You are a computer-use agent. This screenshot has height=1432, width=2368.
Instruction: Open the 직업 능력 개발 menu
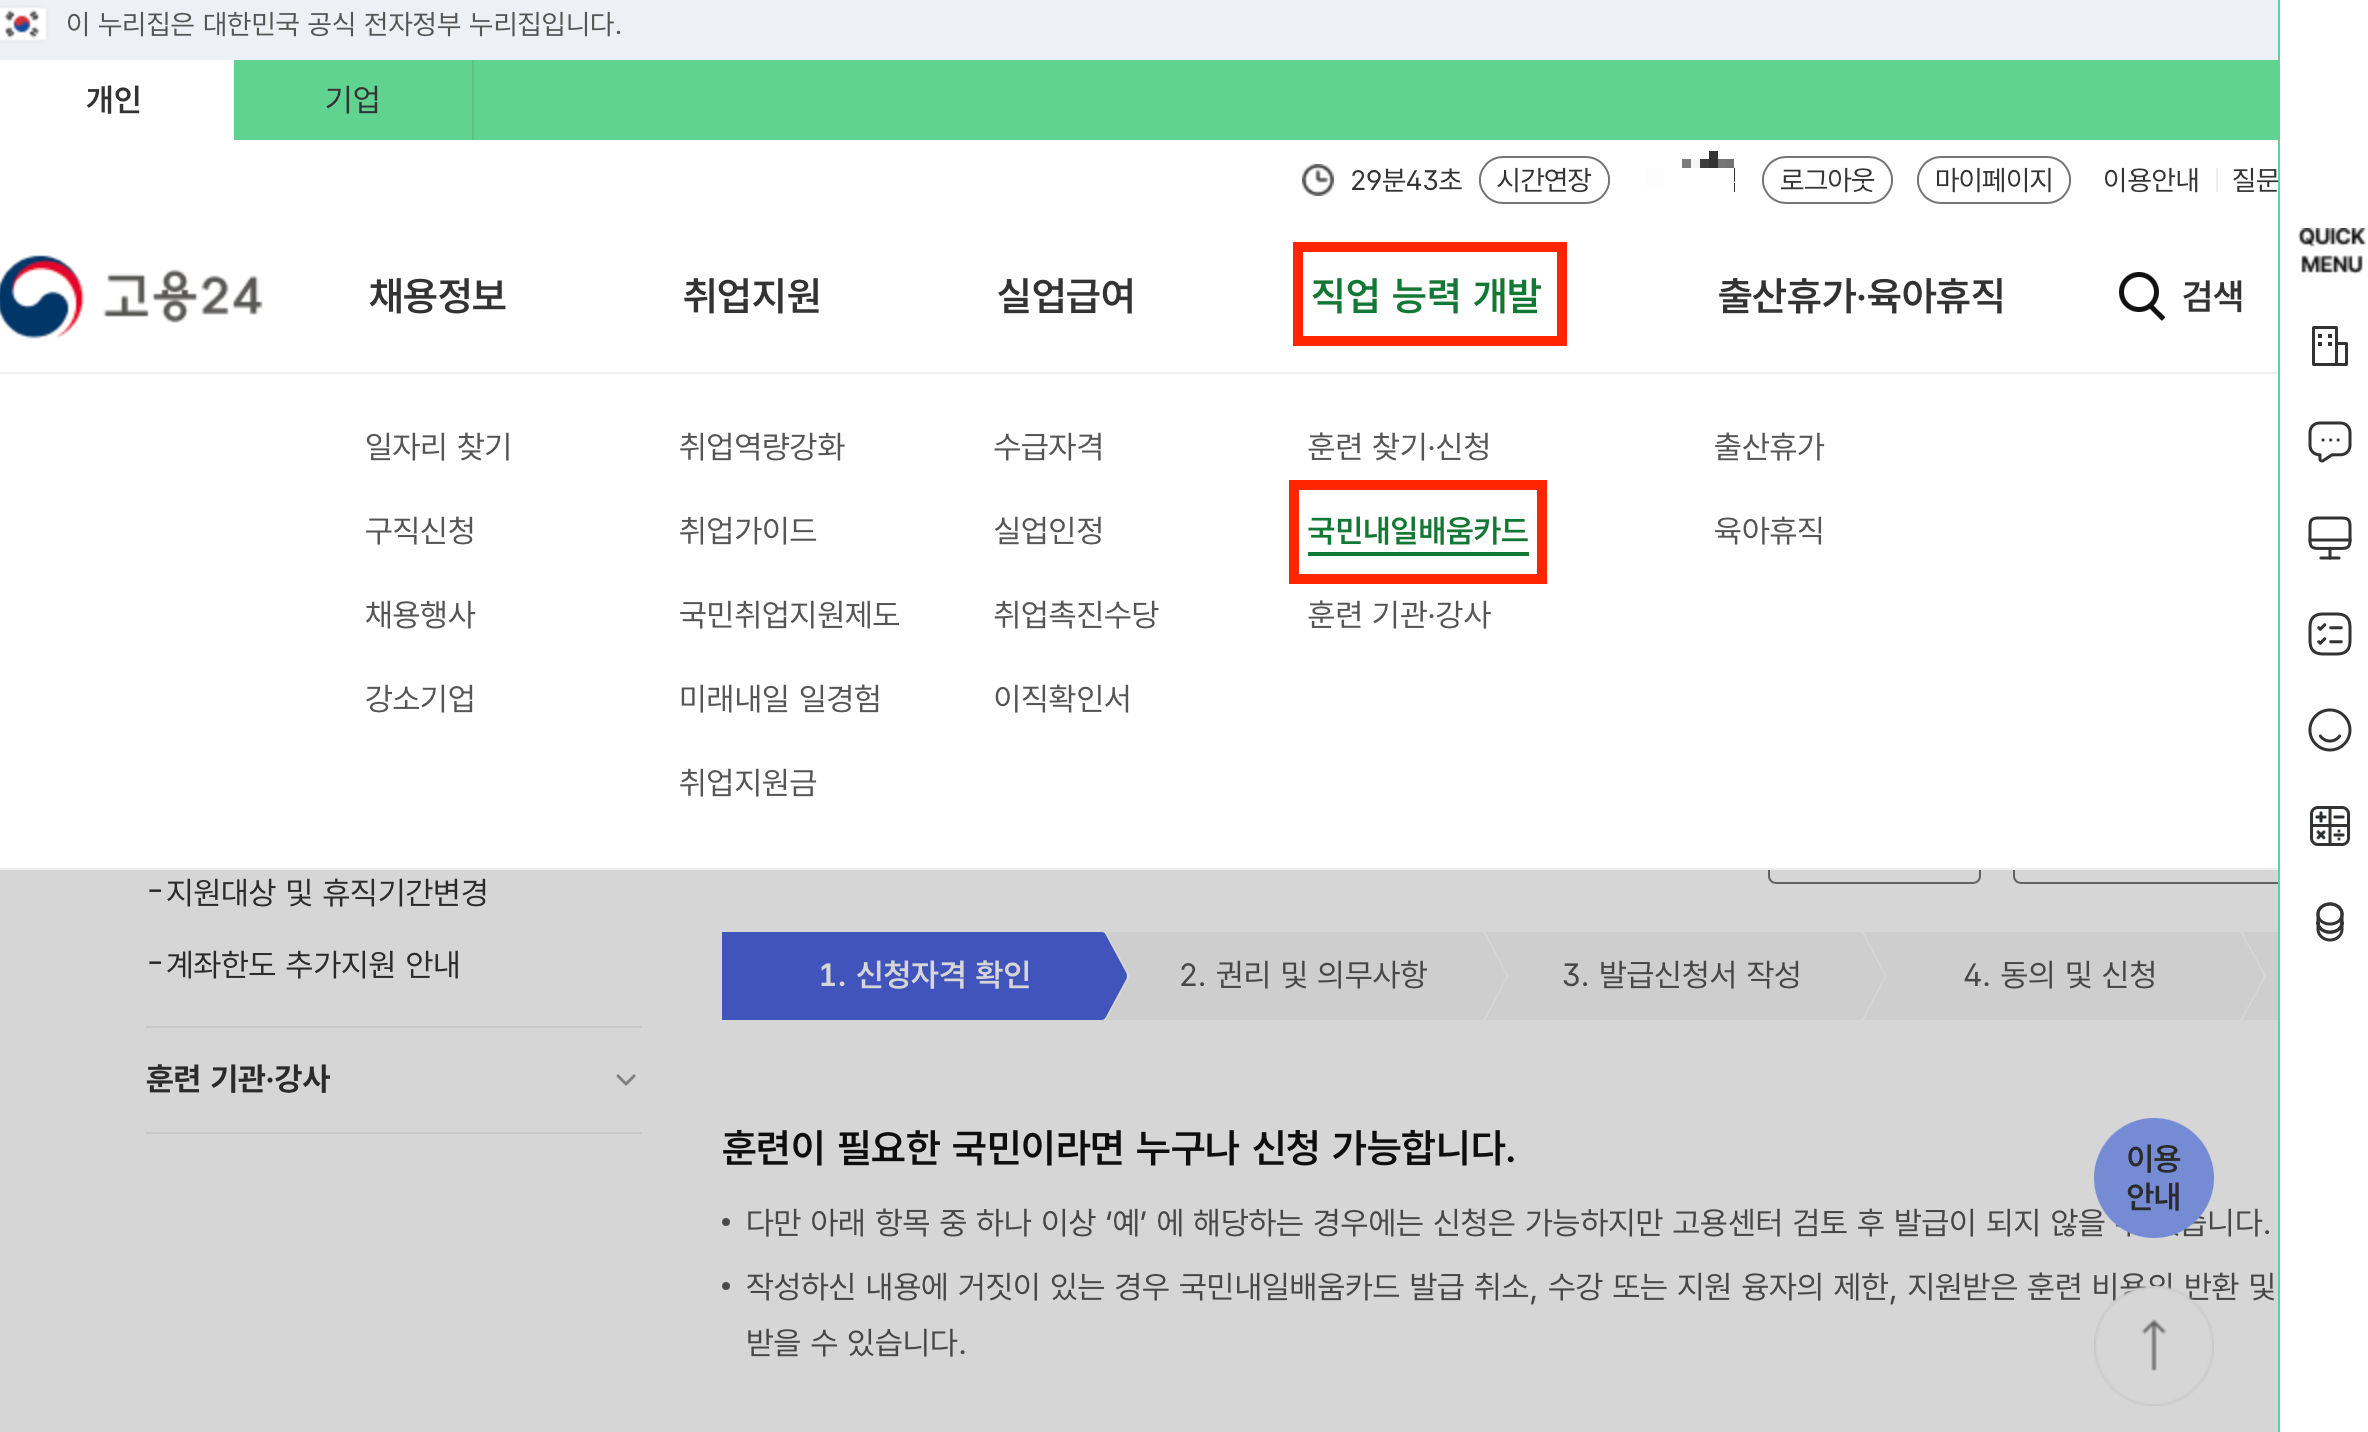pyautogui.click(x=1427, y=295)
